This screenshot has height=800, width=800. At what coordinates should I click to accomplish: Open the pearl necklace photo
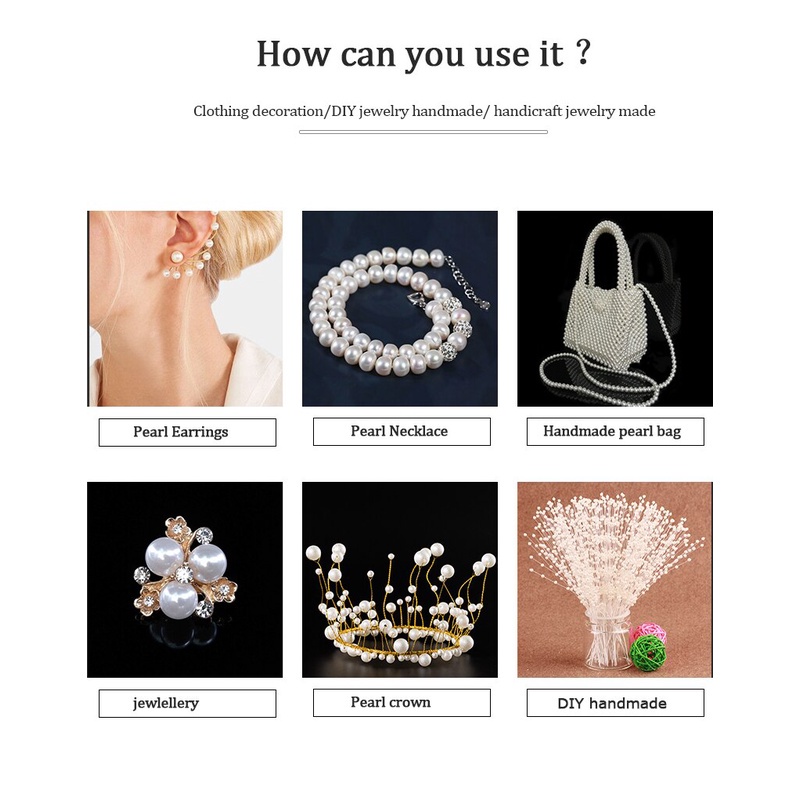399,309
